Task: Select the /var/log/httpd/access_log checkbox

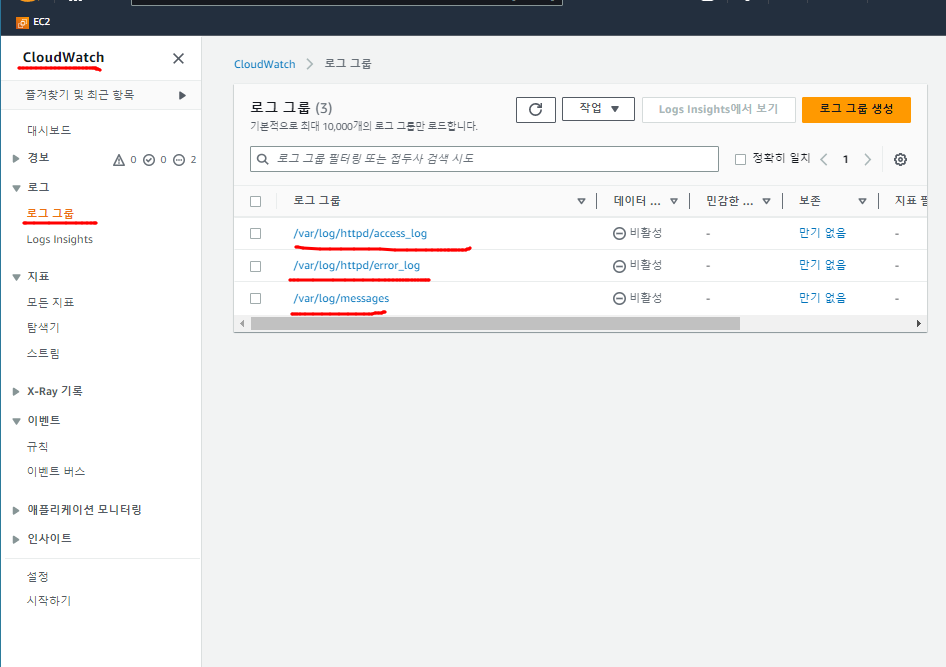Action: click(256, 233)
